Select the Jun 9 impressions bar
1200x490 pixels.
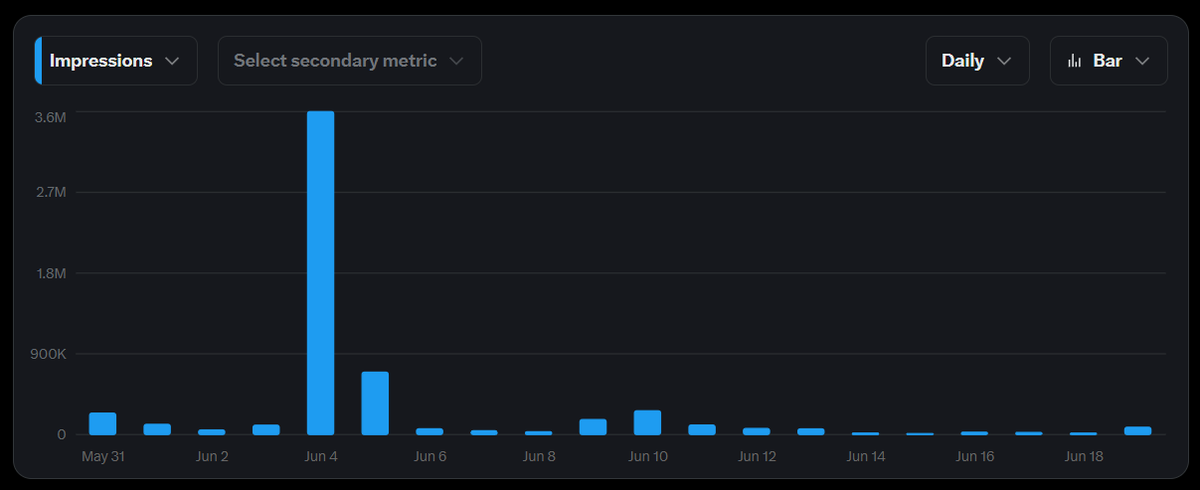(593, 427)
